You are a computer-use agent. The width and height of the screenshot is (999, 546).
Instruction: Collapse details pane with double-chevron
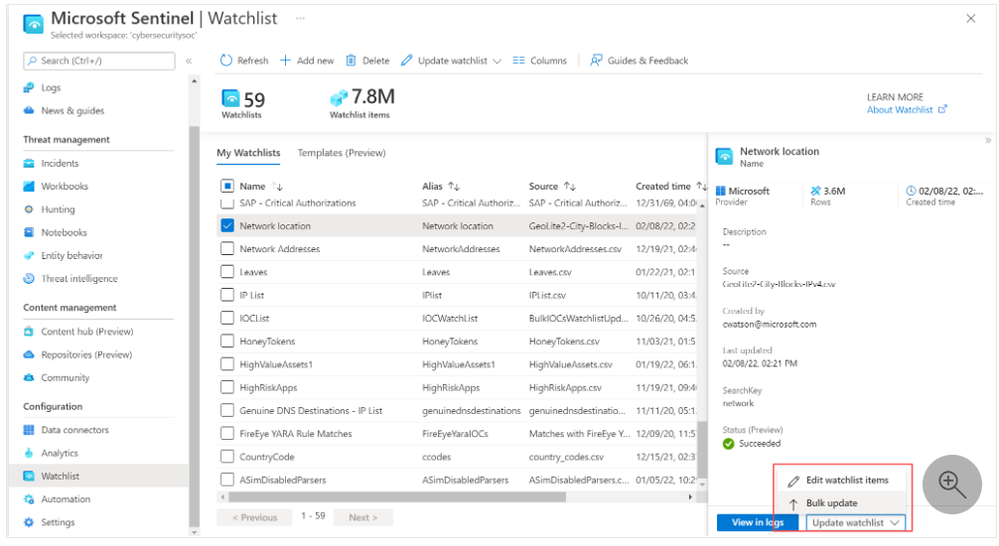(x=988, y=141)
